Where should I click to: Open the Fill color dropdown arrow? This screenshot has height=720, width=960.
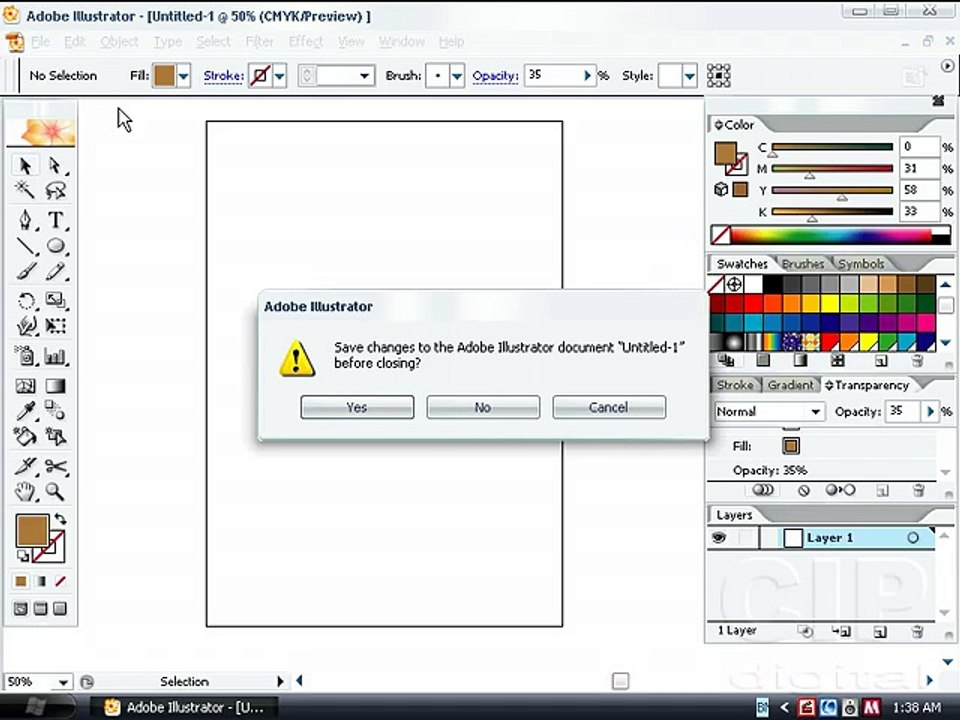click(184, 76)
